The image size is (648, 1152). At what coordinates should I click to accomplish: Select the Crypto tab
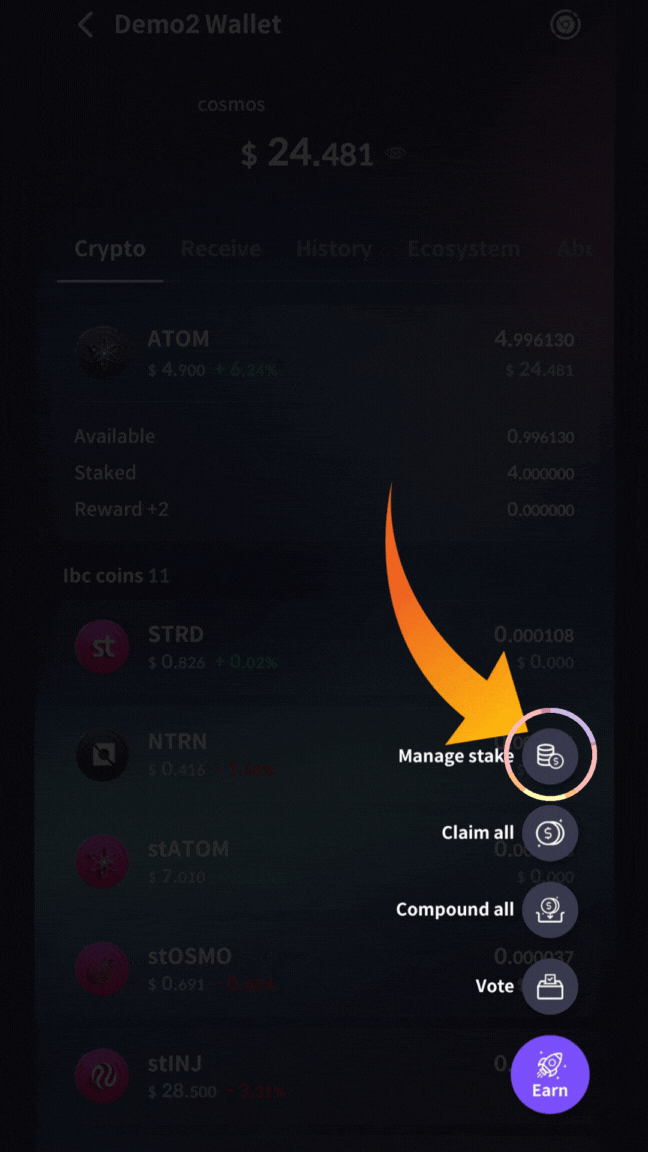pos(110,248)
